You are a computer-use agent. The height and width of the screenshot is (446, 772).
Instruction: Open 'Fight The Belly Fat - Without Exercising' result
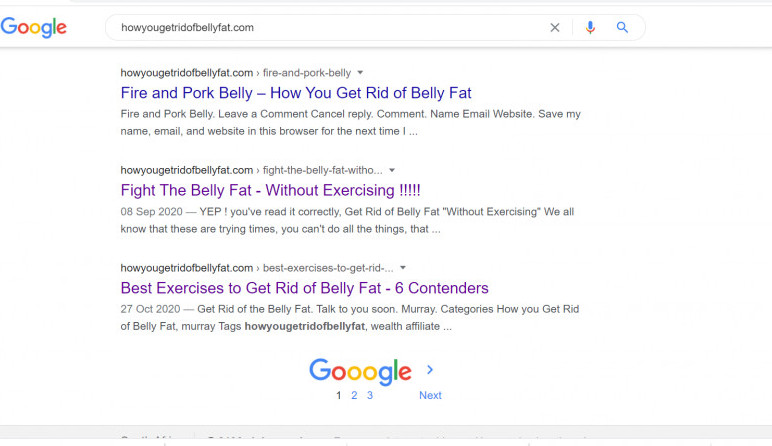[270, 190]
